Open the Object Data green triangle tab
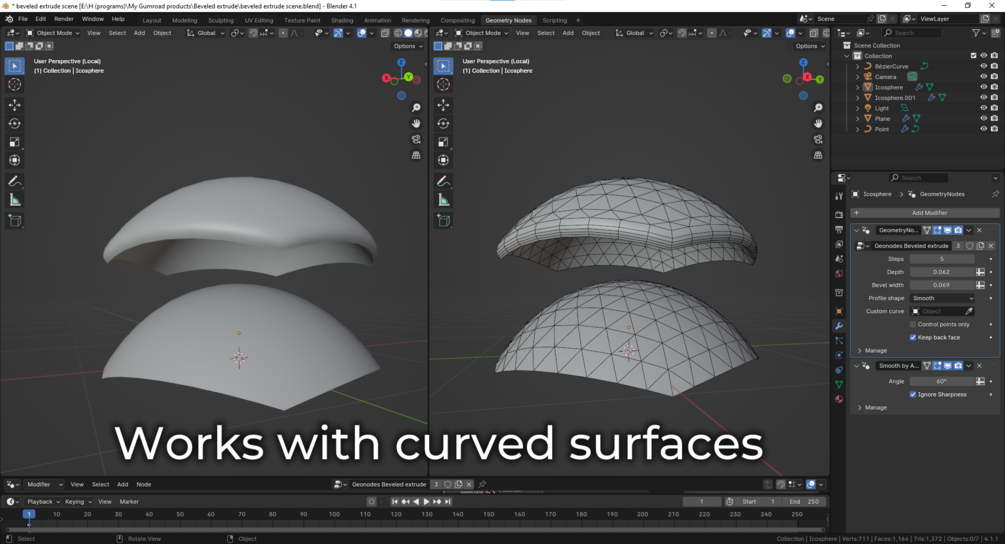 tap(839, 384)
